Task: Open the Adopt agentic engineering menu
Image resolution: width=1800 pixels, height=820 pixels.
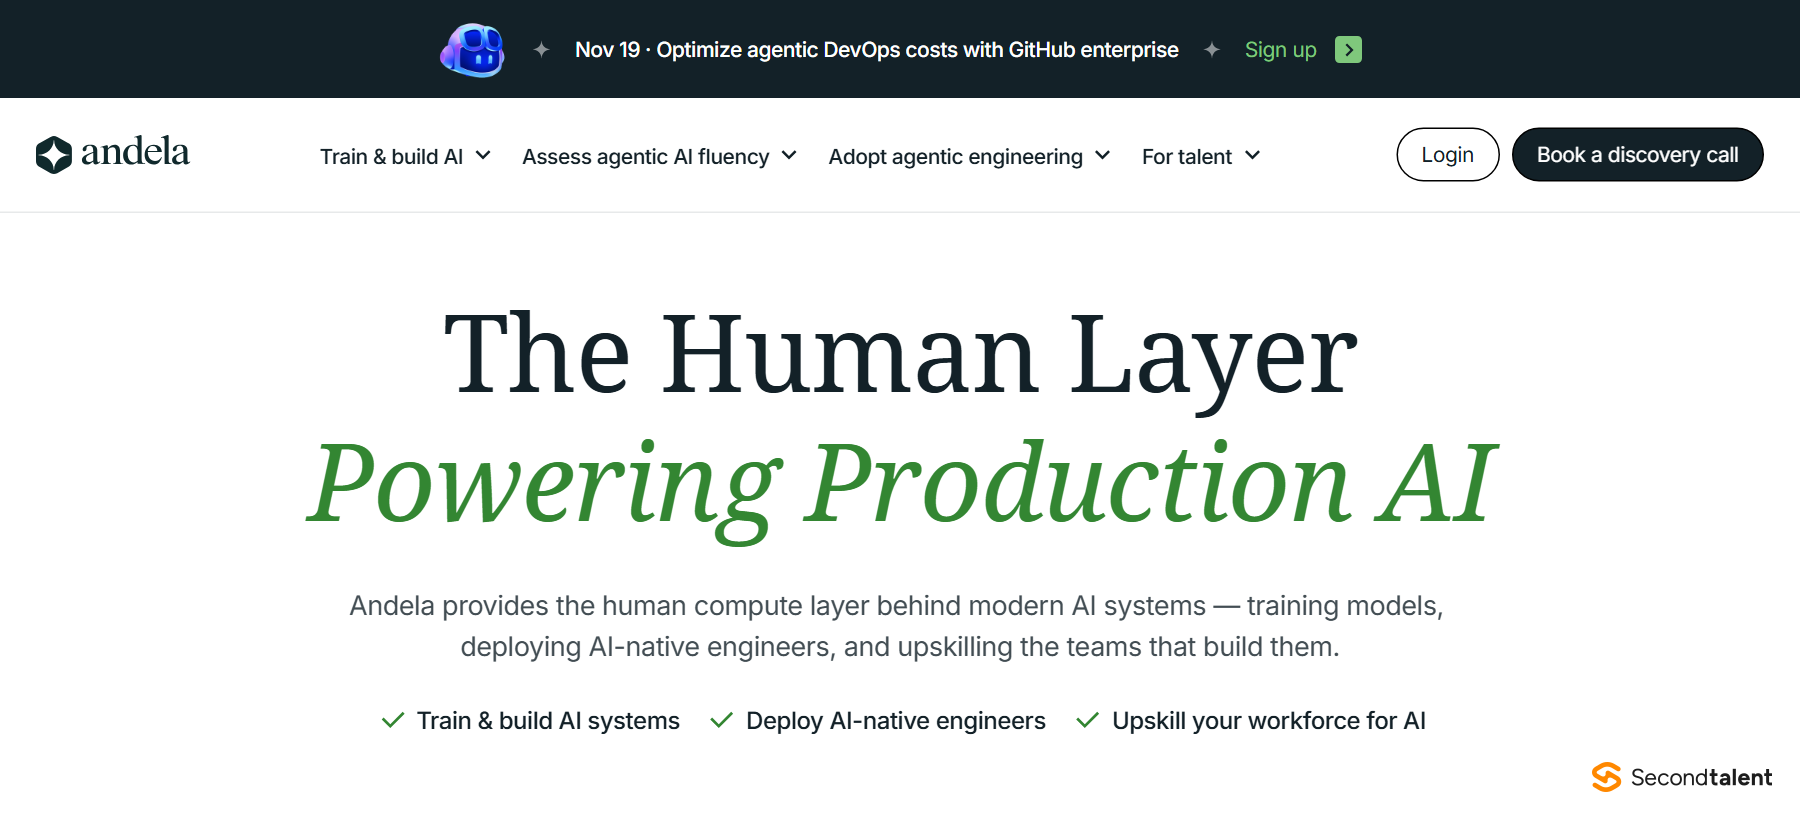Action: 970,156
